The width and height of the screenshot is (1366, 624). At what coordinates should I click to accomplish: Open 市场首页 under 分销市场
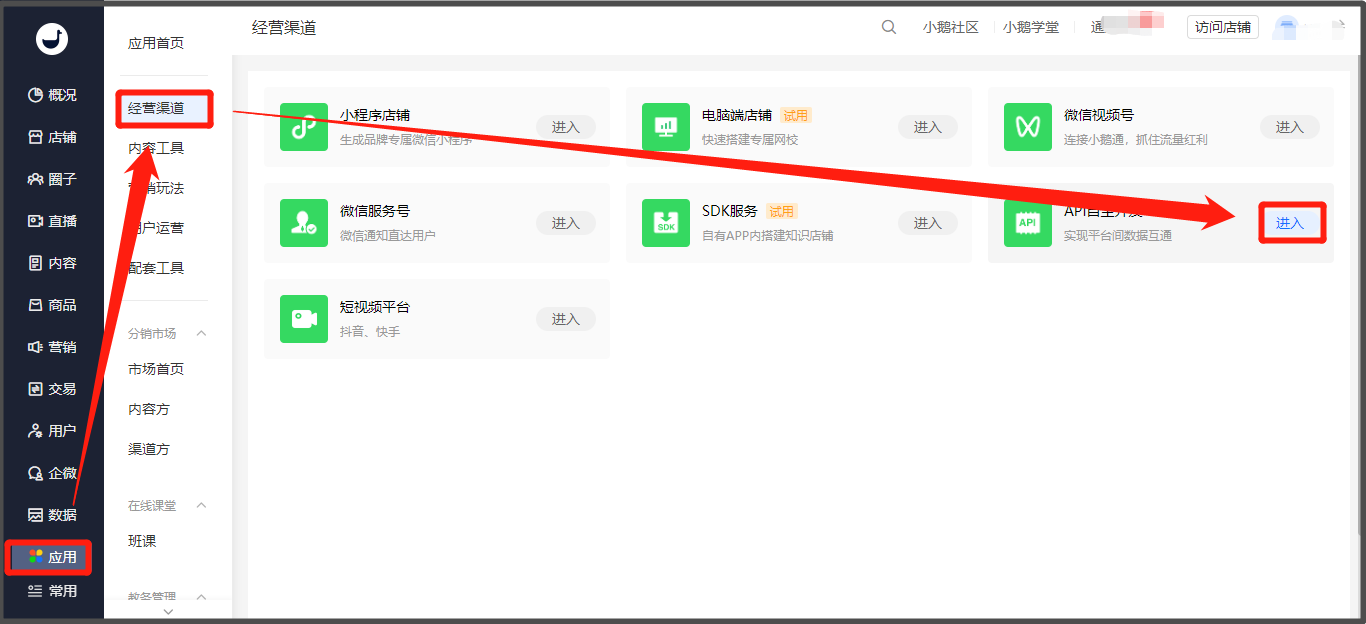click(156, 369)
